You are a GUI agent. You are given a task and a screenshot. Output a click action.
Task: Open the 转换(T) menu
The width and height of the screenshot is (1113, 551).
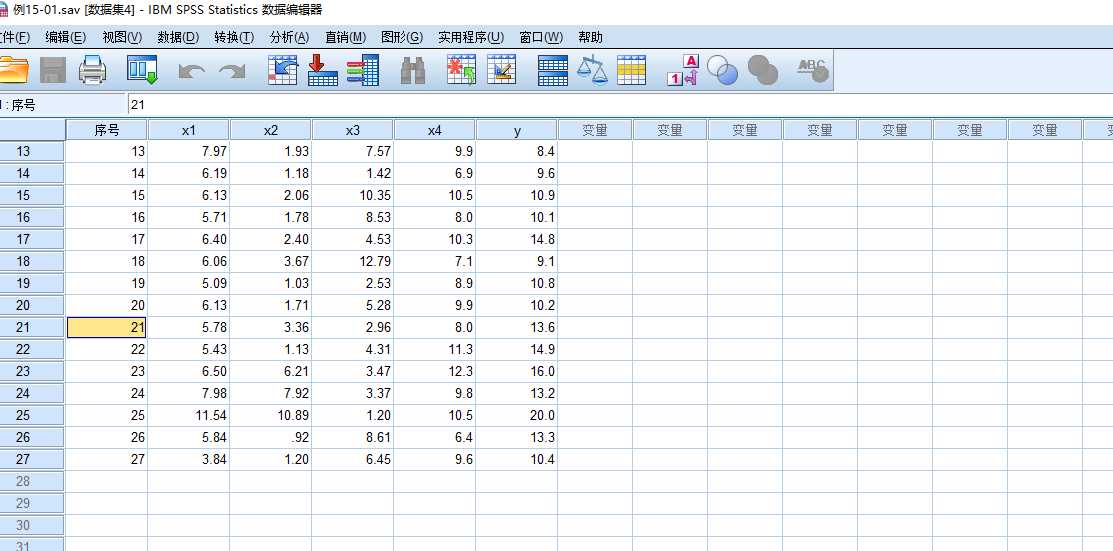(234, 38)
